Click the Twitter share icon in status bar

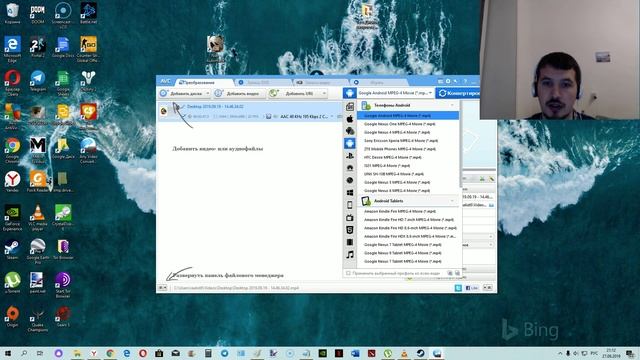458,288
